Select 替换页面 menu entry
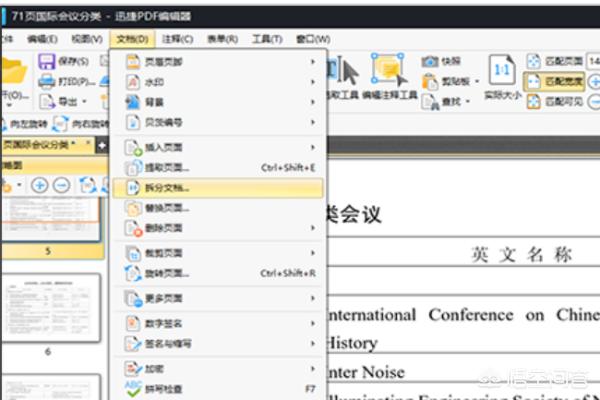 coord(218,208)
